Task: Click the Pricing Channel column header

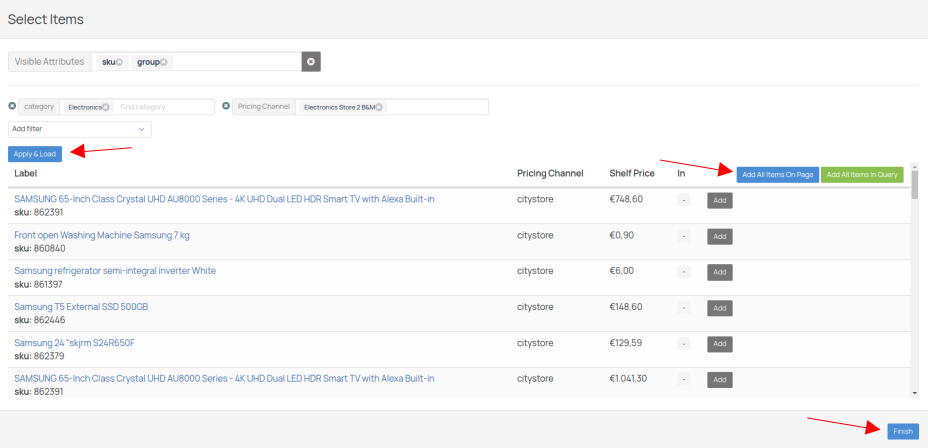Action: (x=550, y=173)
